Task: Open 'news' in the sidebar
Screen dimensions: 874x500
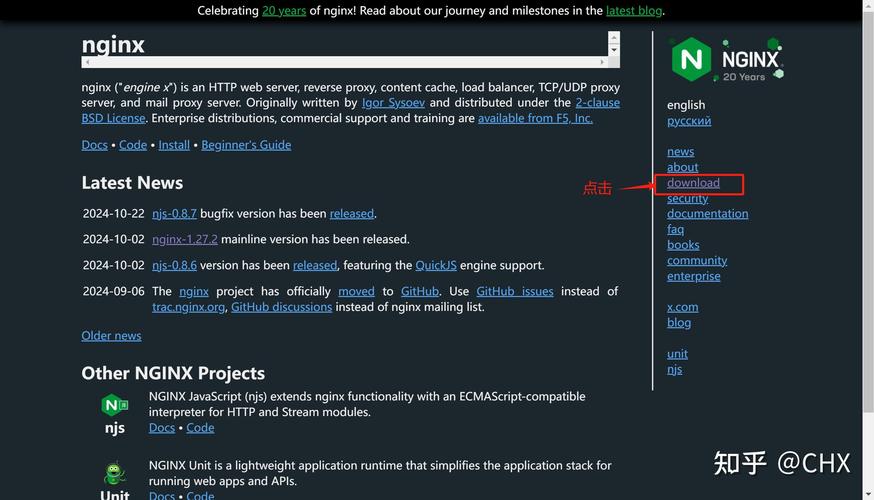Action: tap(681, 152)
